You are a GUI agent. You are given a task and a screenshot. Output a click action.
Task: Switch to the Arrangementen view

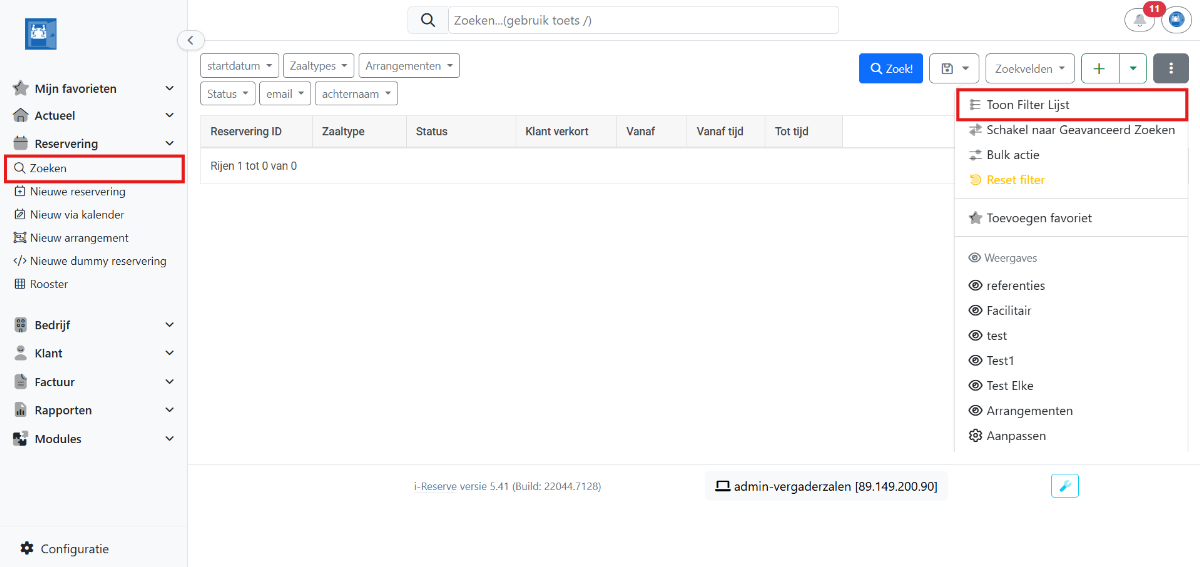point(1029,411)
